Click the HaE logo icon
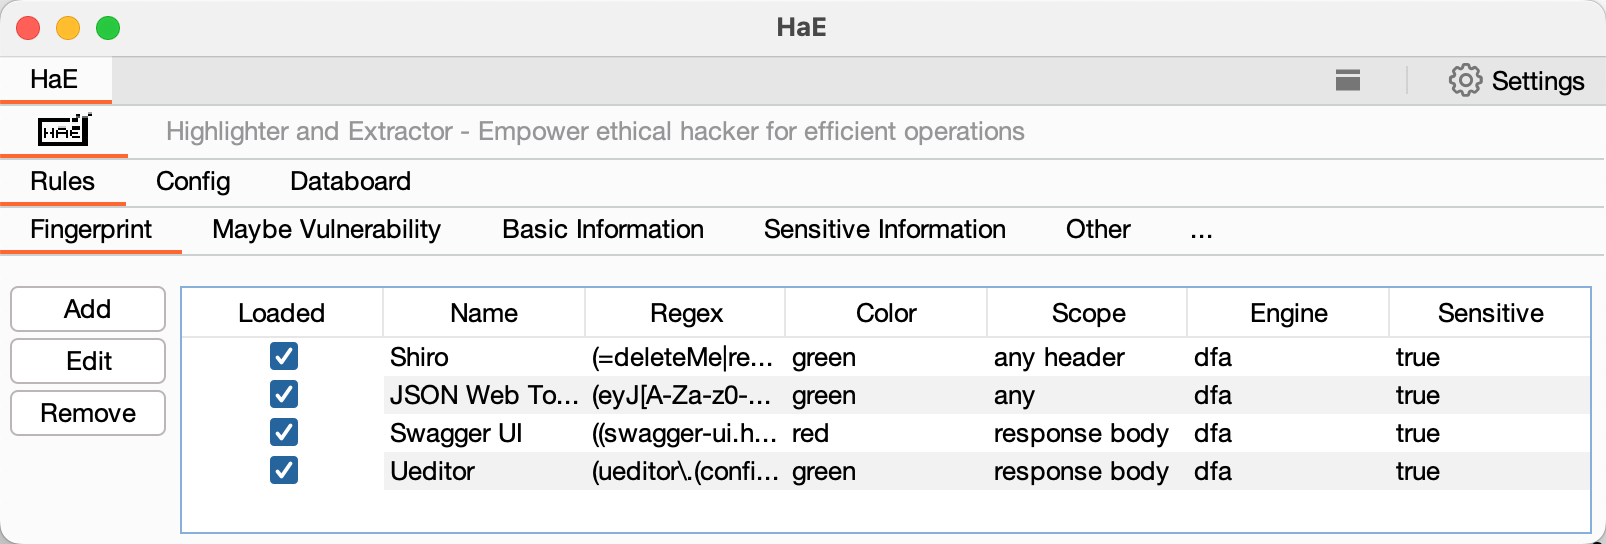 tap(64, 131)
